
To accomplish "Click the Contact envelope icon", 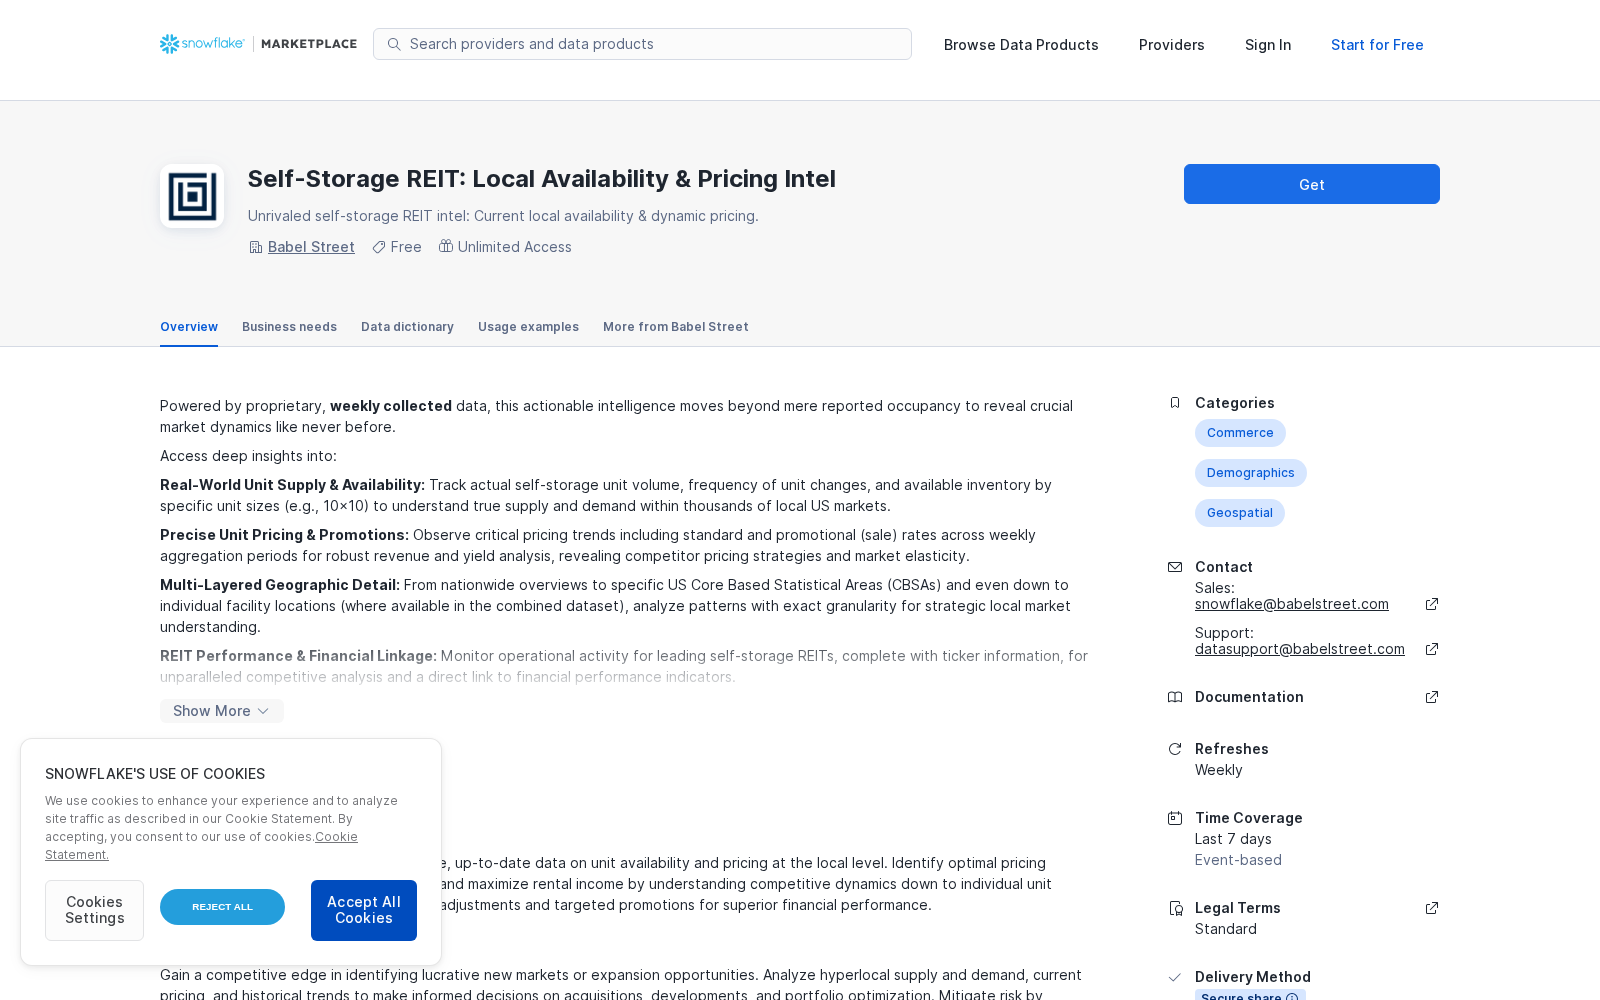I will [1175, 567].
